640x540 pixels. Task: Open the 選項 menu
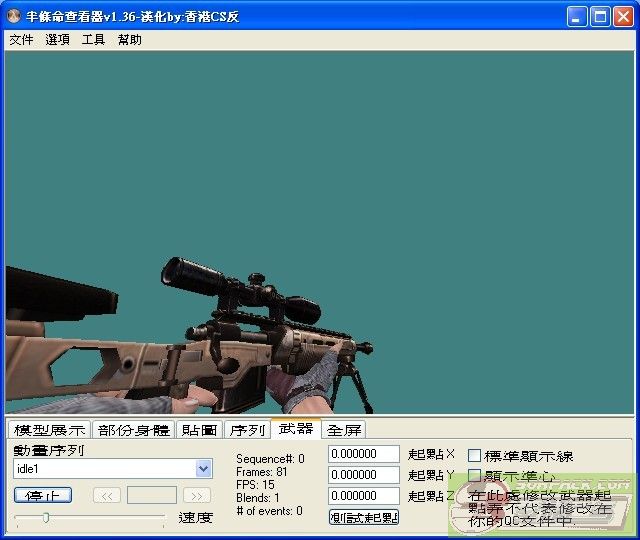pyautogui.click(x=57, y=40)
